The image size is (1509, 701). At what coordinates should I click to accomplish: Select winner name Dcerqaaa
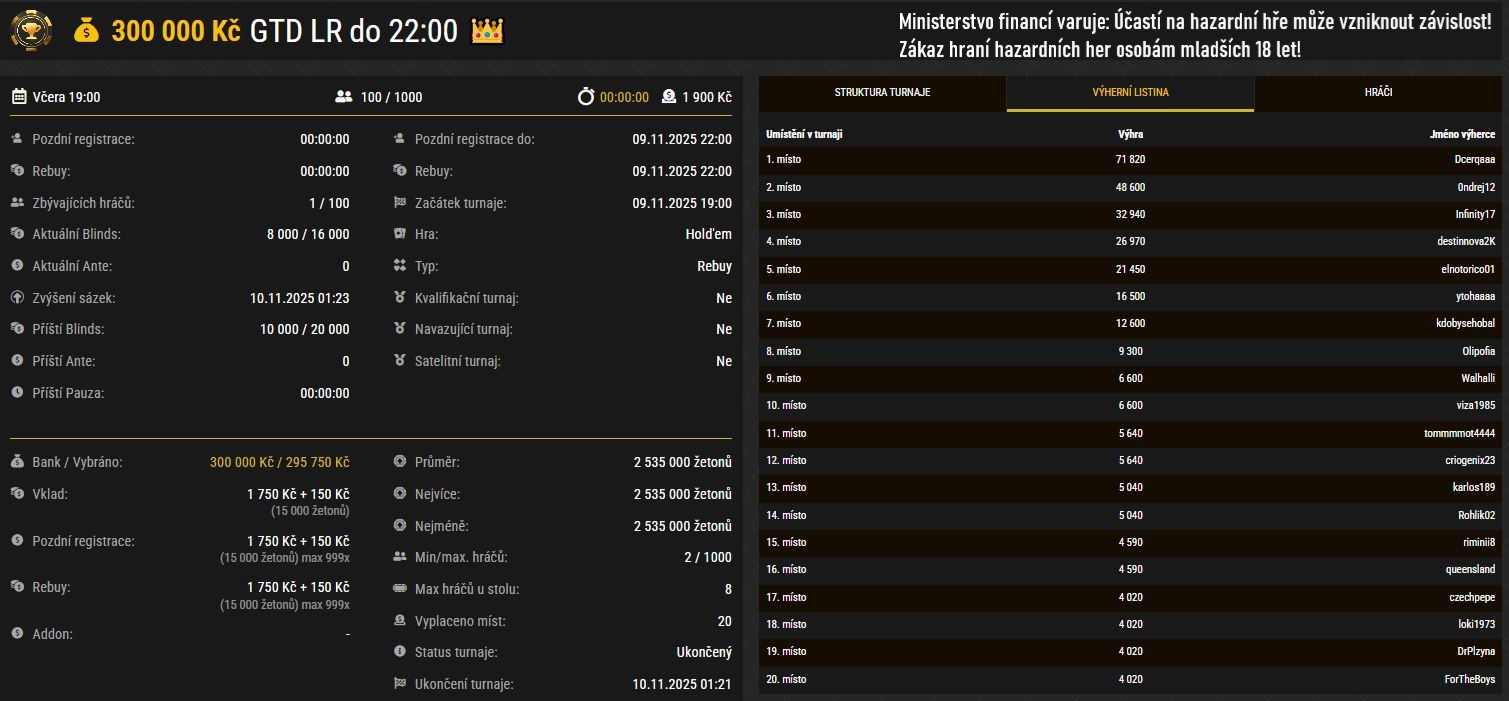(x=1475, y=159)
